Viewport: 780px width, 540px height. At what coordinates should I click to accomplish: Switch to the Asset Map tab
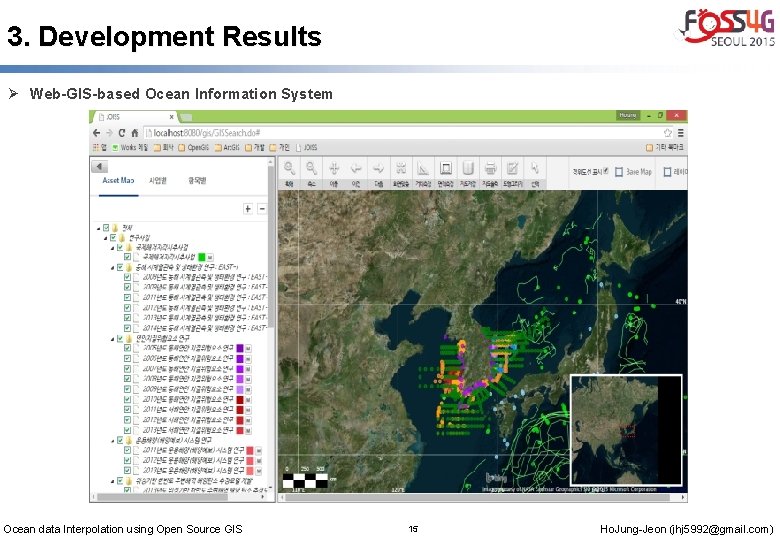pyautogui.click(x=118, y=180)
